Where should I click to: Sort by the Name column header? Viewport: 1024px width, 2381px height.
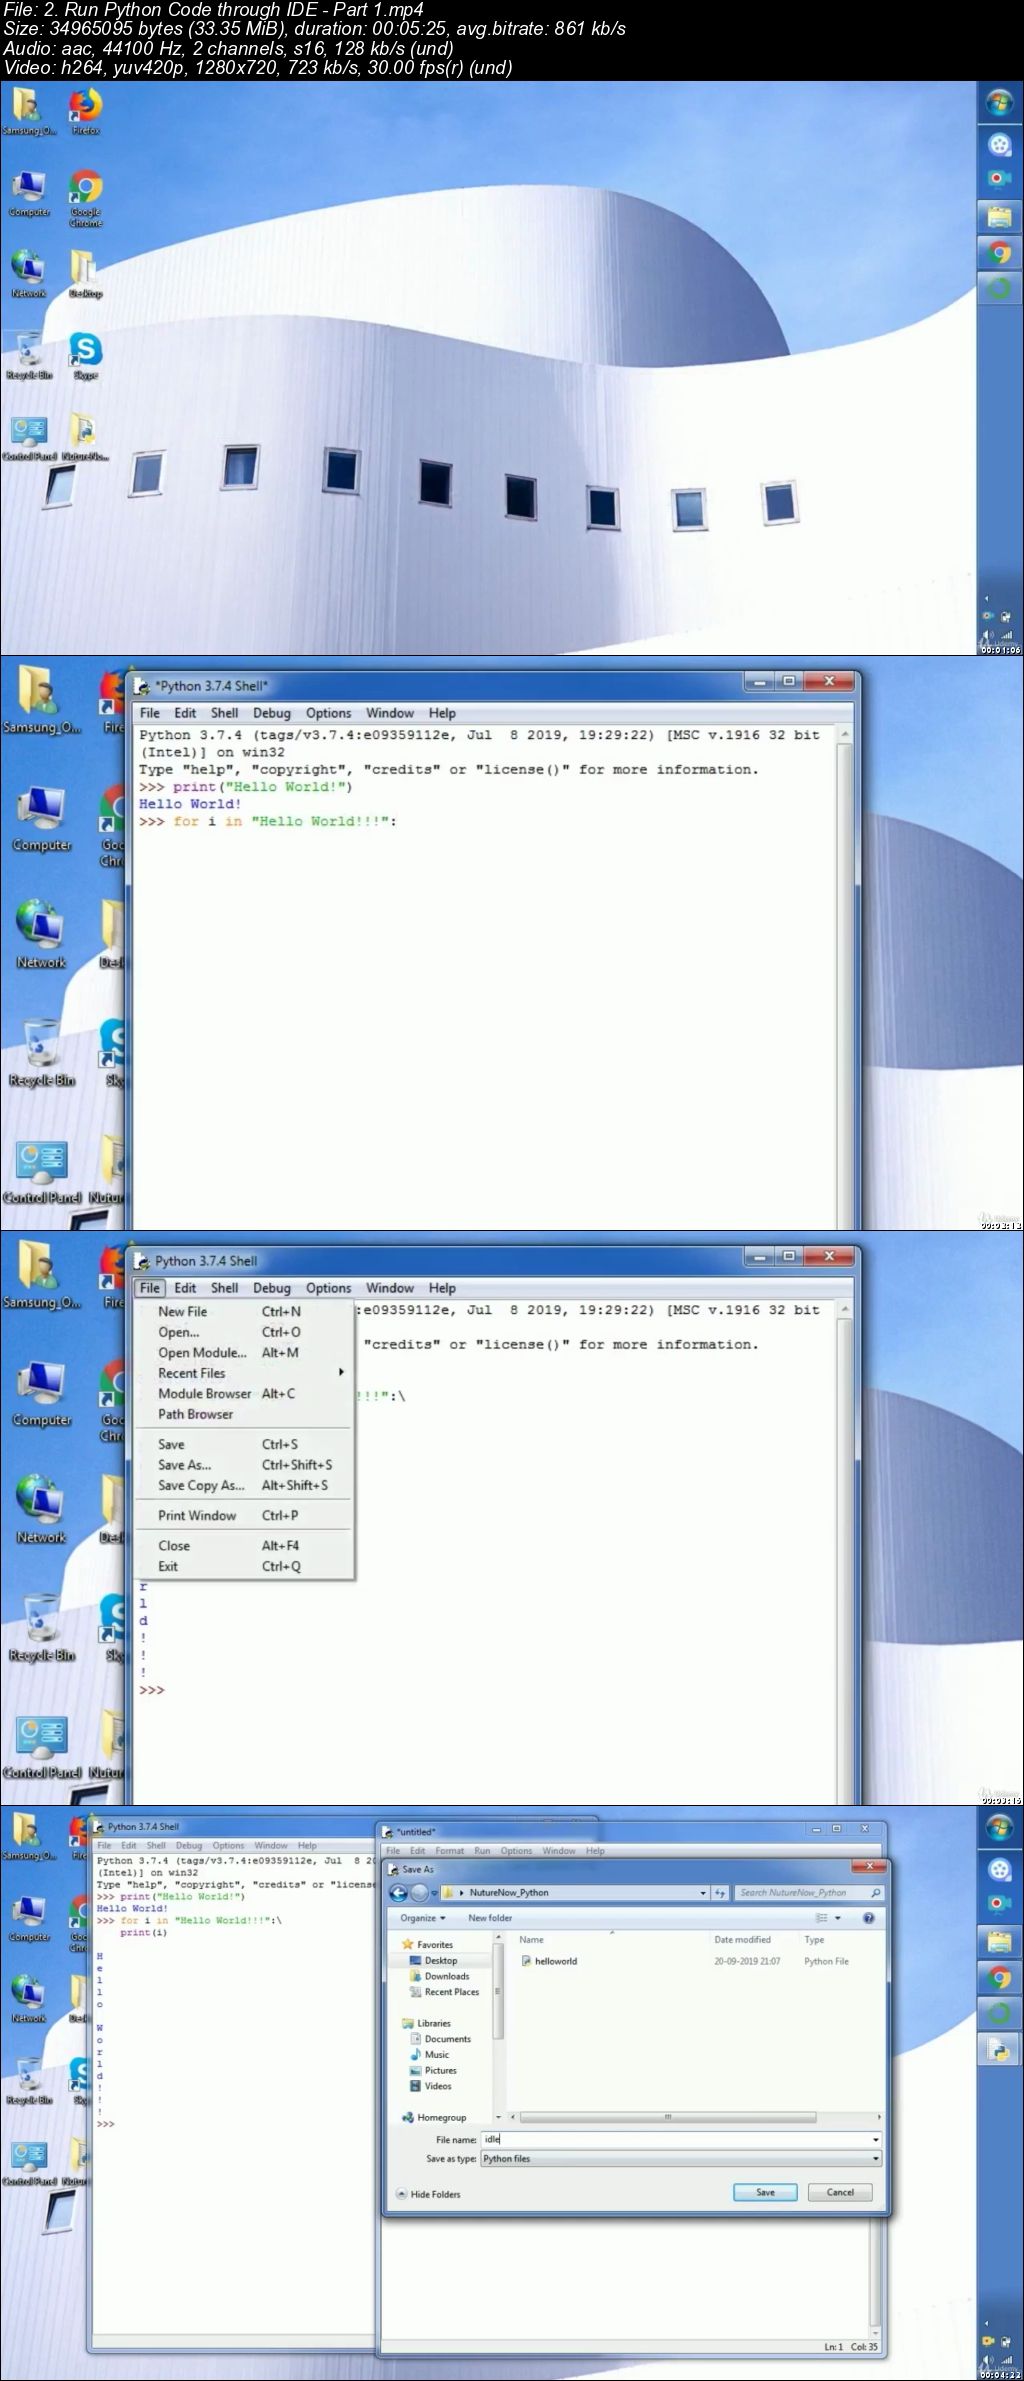531,1939
